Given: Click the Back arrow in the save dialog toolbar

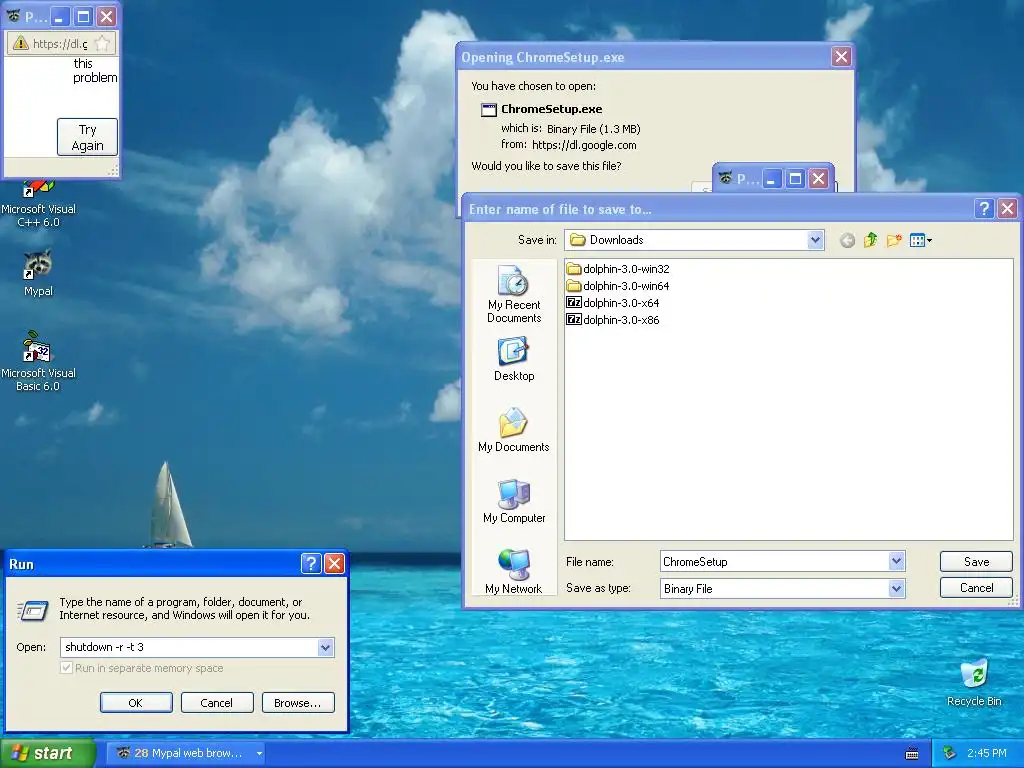Looking at the screenshot, I should point(847,240).
